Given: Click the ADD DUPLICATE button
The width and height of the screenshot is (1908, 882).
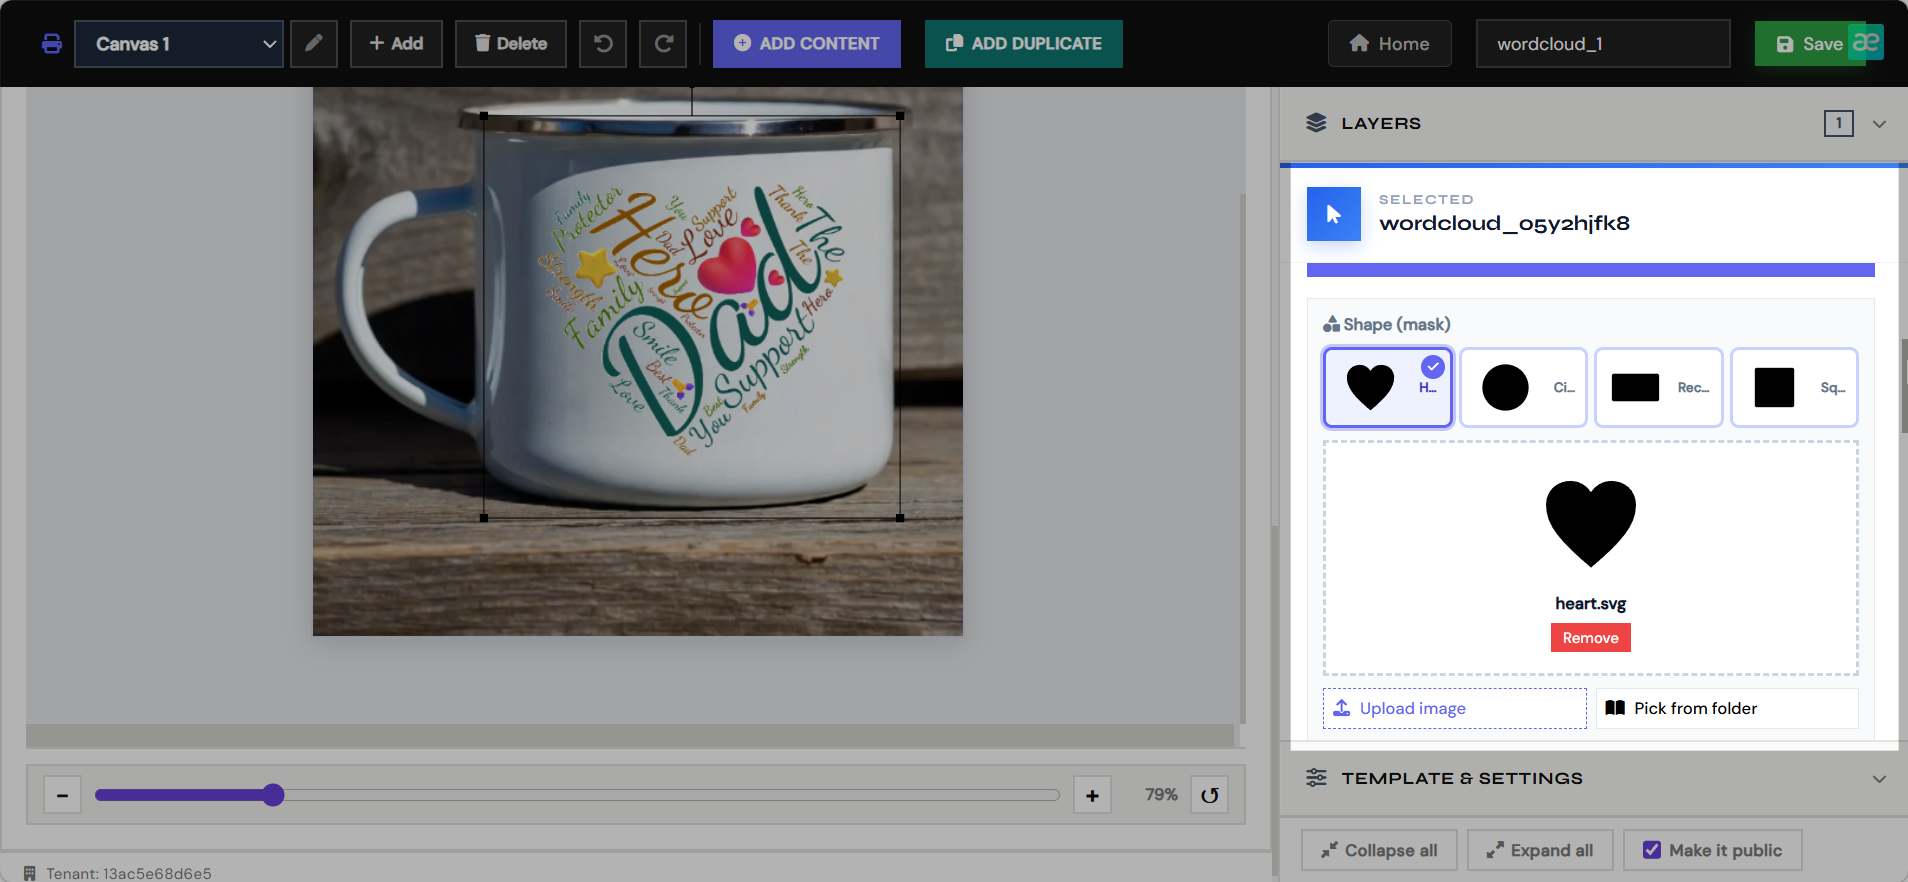Looking at the screenshot, I should pyautogui.click(x=1024, y=44).
